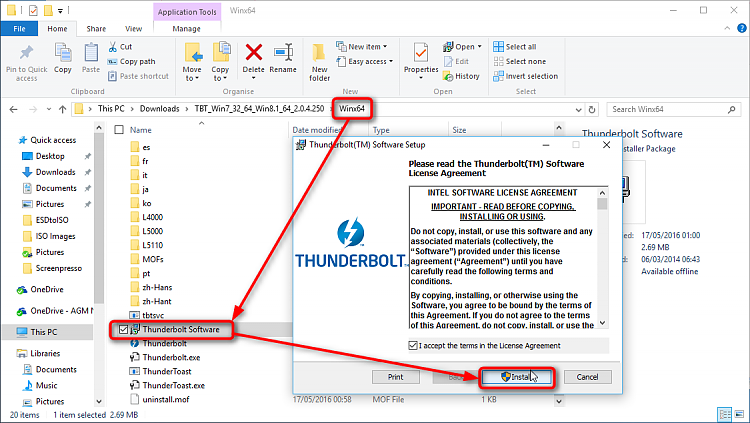Select Libraries in navigation pane

45,354
